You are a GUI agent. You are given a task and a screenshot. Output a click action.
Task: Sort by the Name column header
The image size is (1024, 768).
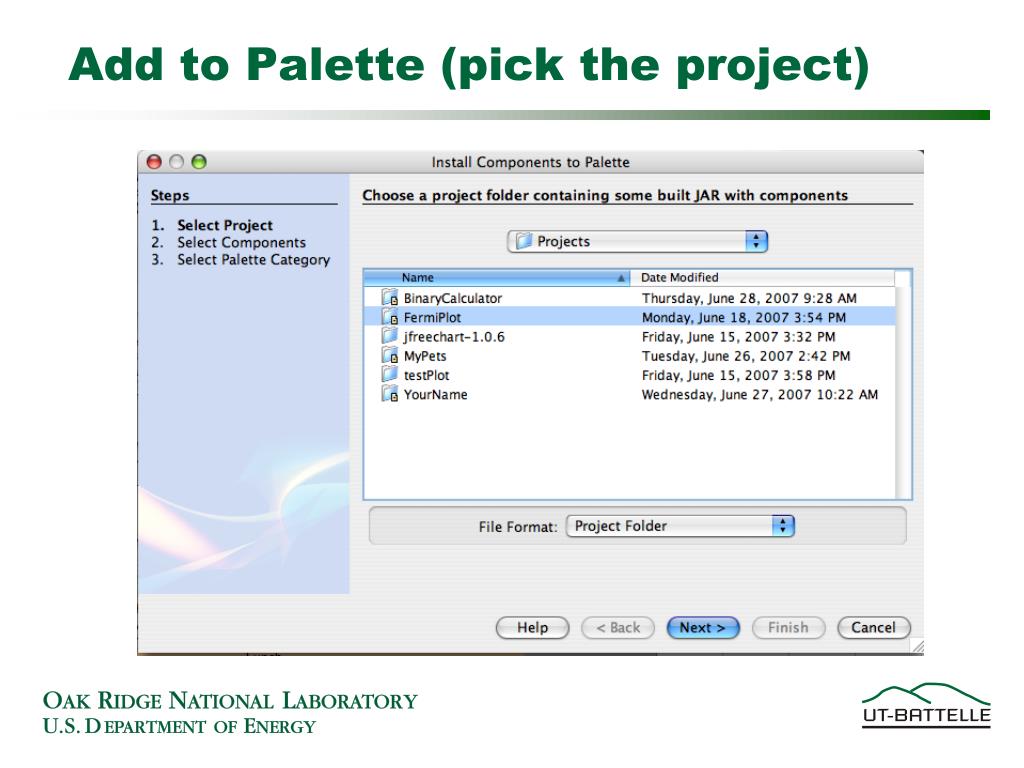(x=496, y=278)
